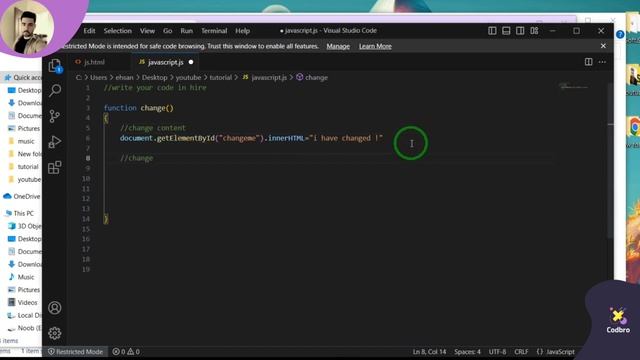The width and height of the screenshot is (640, 360).
Task: Click line number 14 in the gutter
Action: coord(86,219)
